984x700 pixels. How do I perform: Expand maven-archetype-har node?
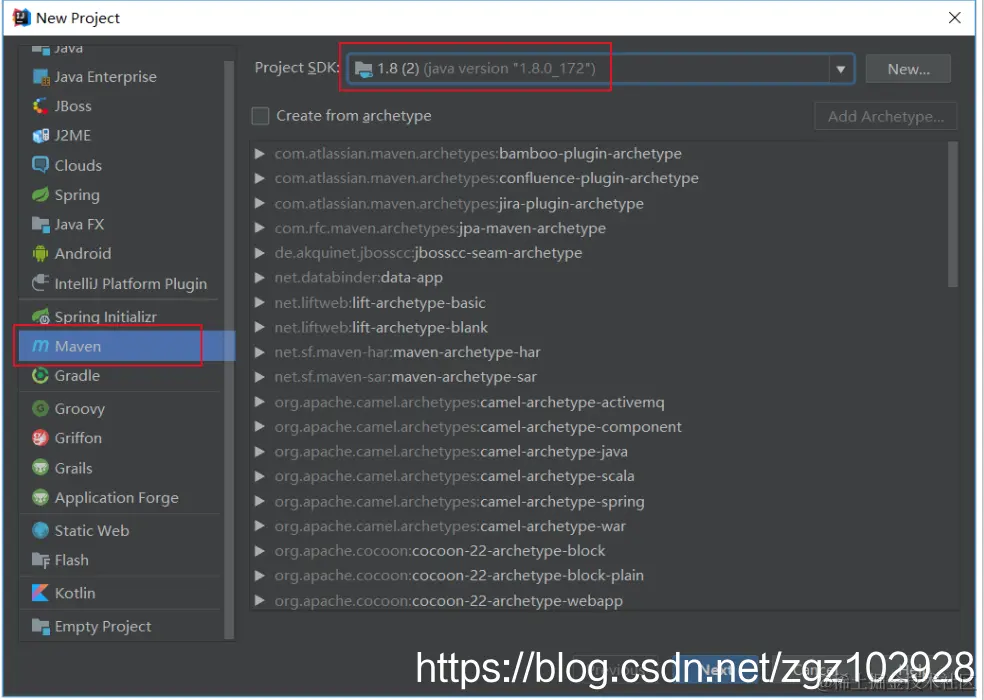[x=259, y=352]
